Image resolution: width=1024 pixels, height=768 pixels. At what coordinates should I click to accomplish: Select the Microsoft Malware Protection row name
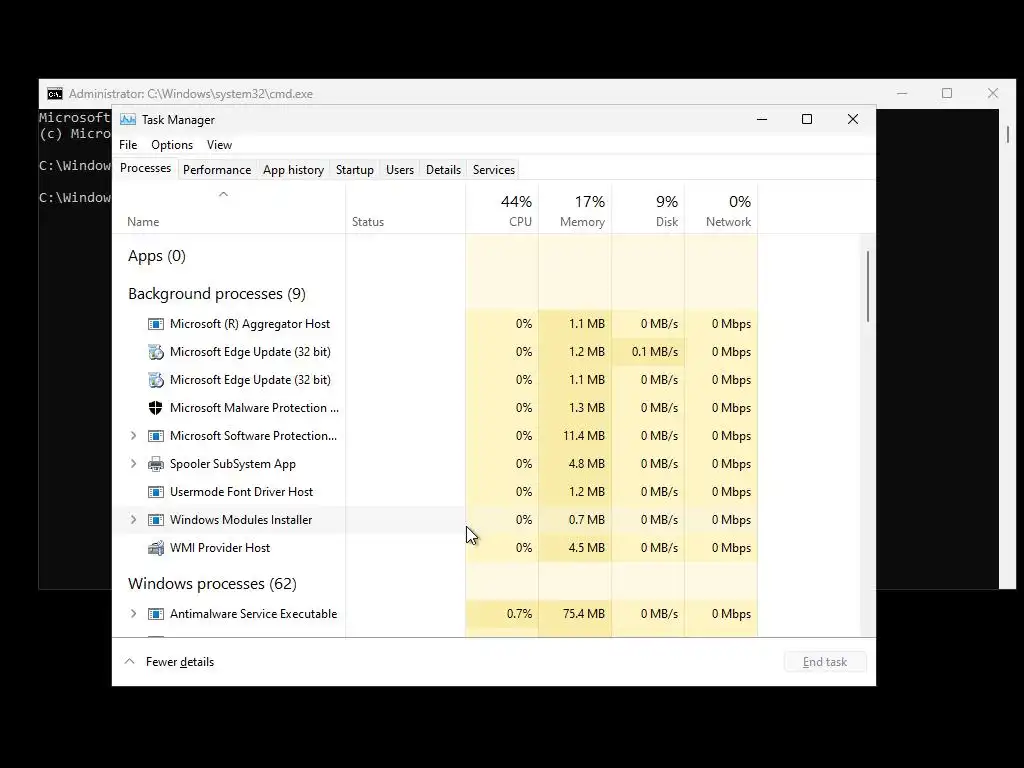[254, 408]
